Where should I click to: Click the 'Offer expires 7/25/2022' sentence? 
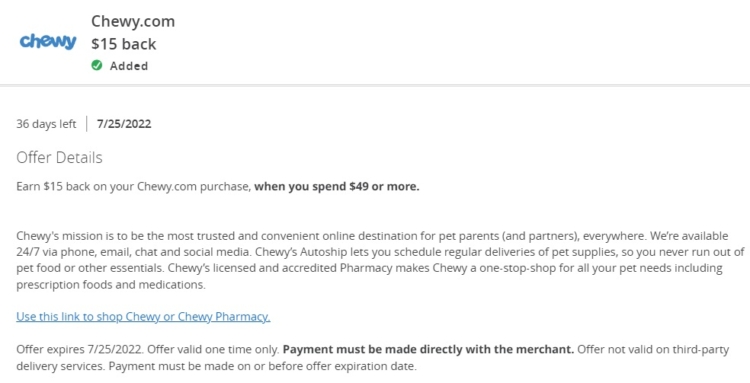click(x=80, y=350)
